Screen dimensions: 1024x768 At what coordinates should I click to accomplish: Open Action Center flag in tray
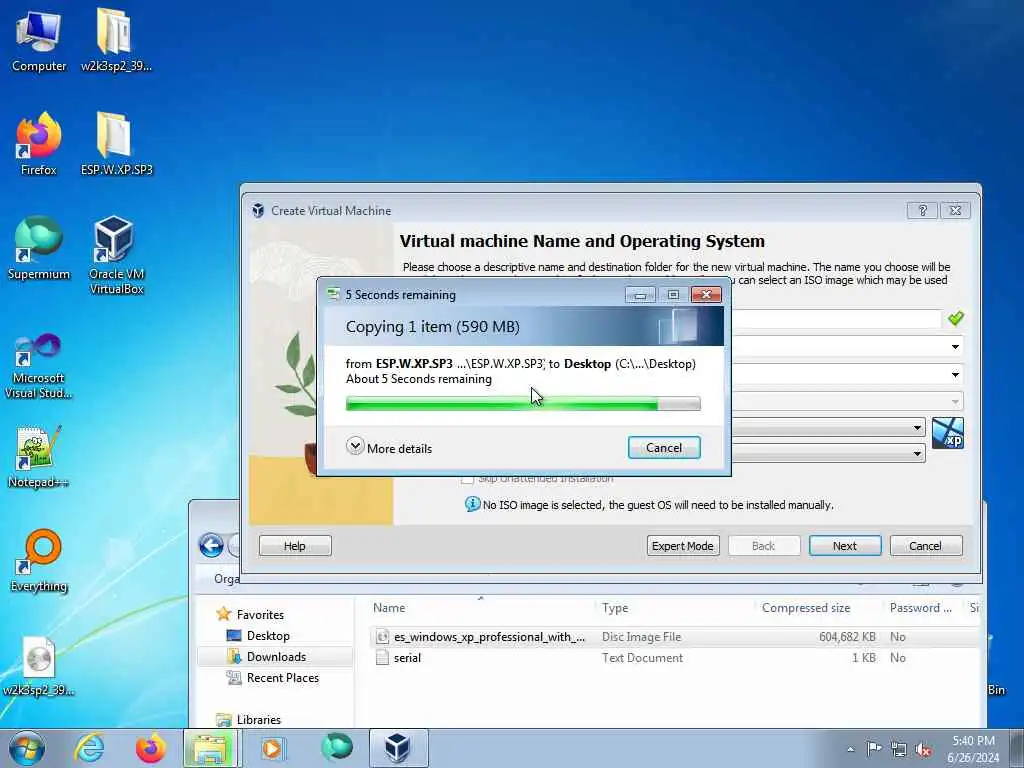(x=874, y=748)
